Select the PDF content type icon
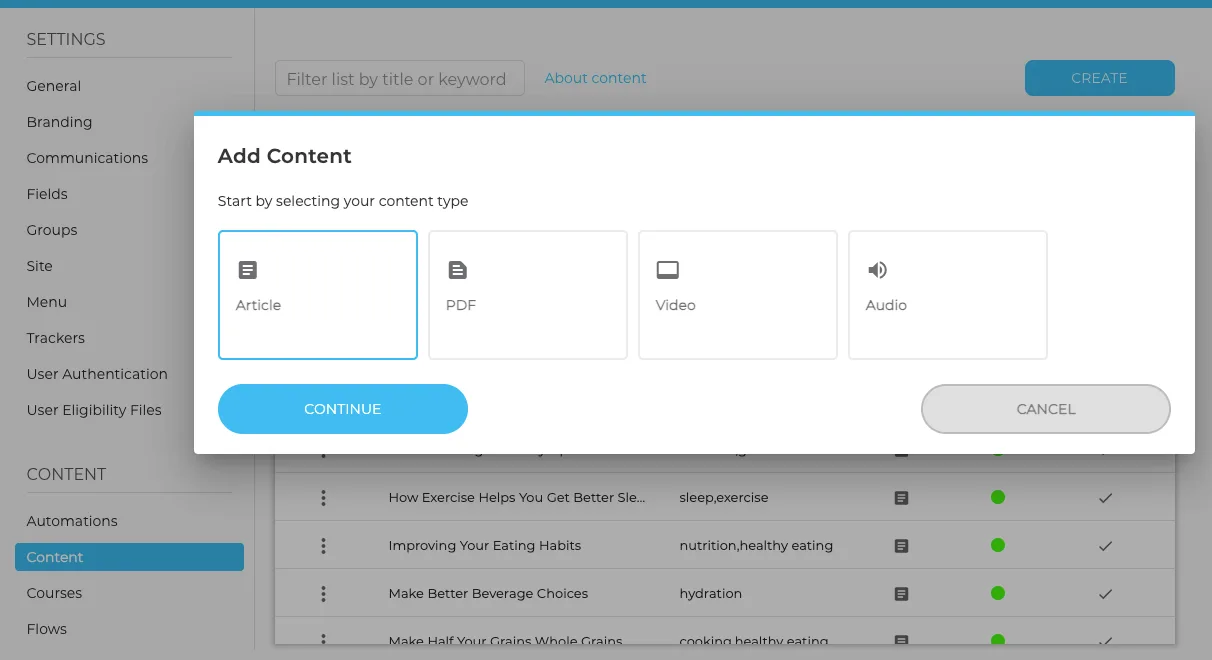1212x660 pixels. (x=457, y=269)
